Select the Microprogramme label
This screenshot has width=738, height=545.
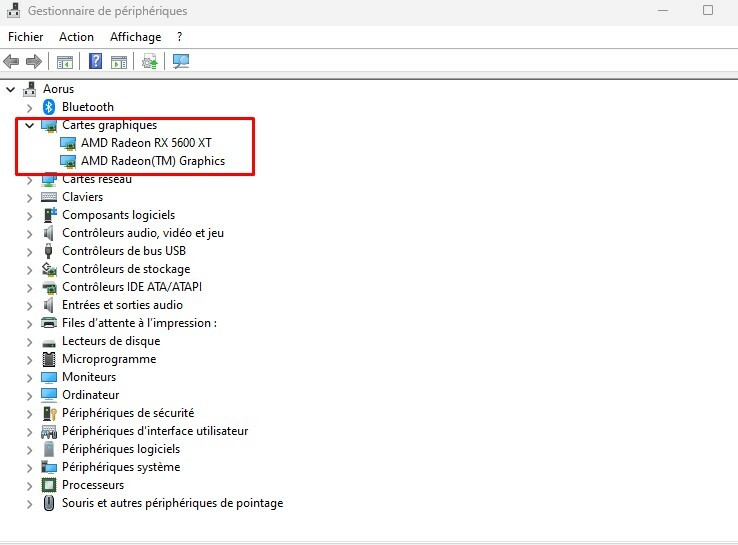(109, 359)
